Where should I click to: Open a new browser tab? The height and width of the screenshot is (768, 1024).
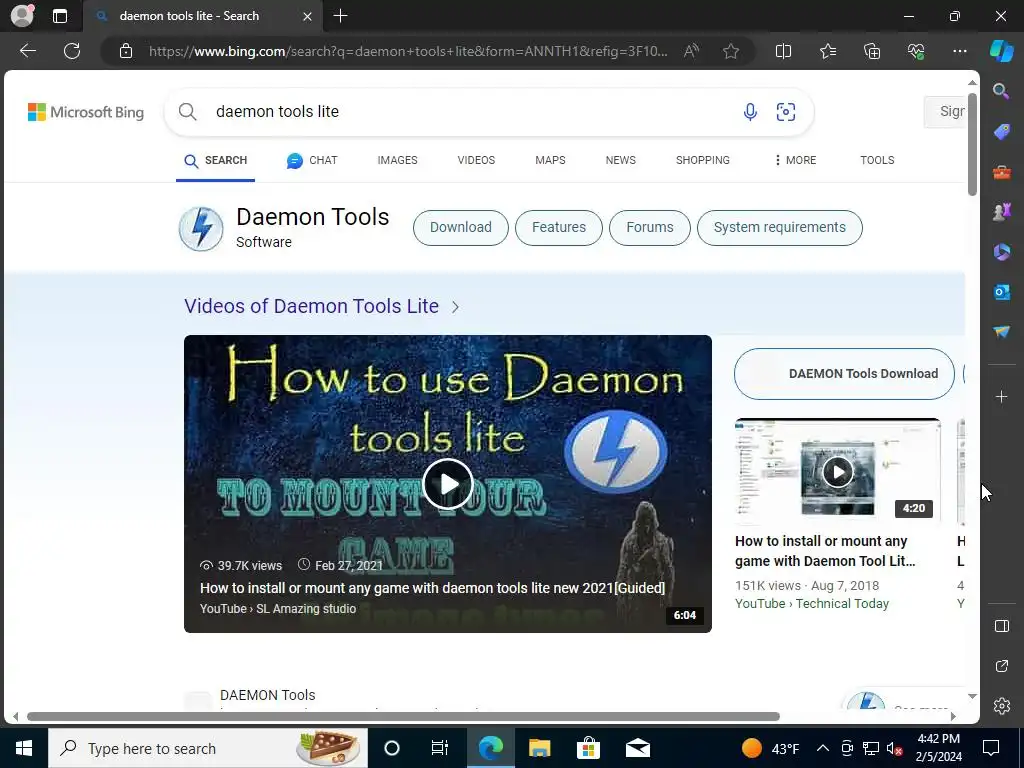click(x=340, y=16)
